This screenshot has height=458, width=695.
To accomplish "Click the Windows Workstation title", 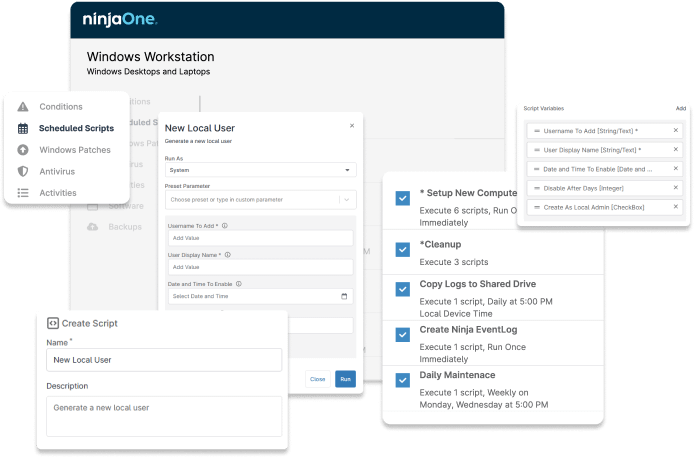I will 150,57.
